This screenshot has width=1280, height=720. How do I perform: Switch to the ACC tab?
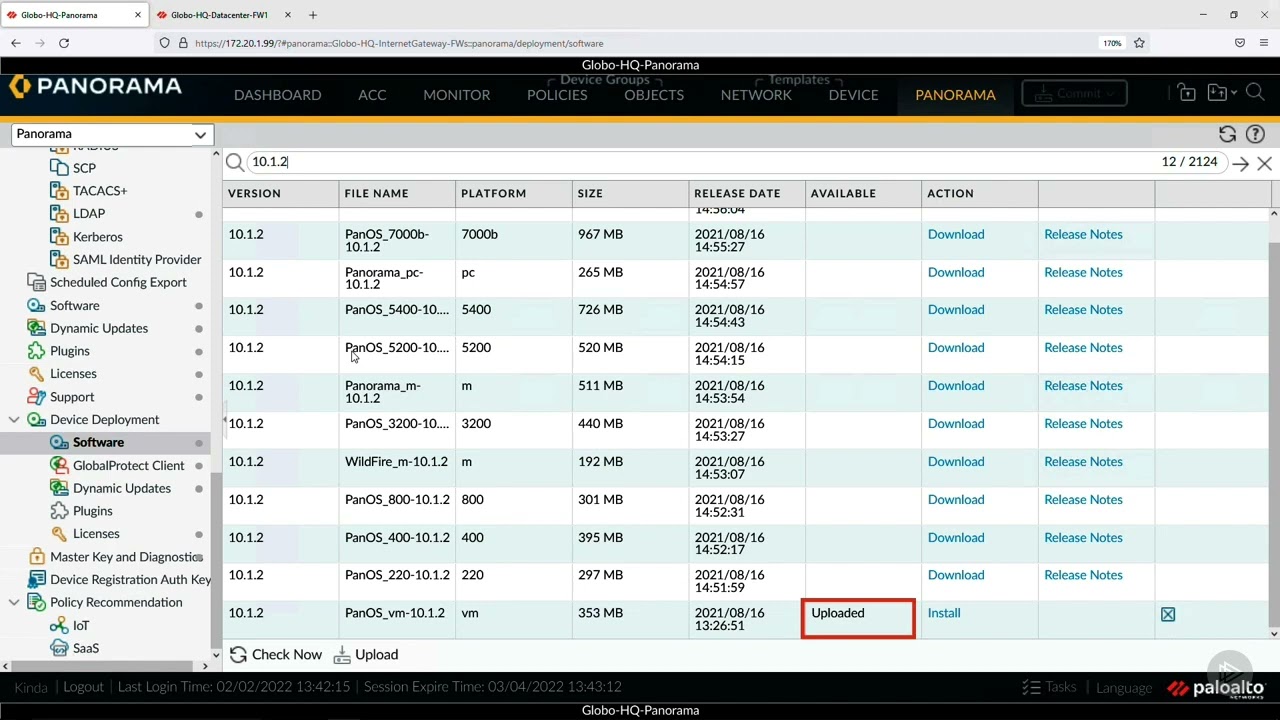372,95
